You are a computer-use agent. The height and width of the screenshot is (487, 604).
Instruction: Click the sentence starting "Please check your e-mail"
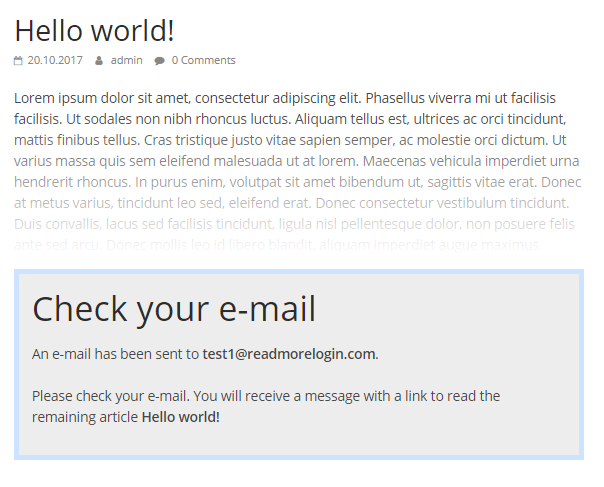[266, 406]
